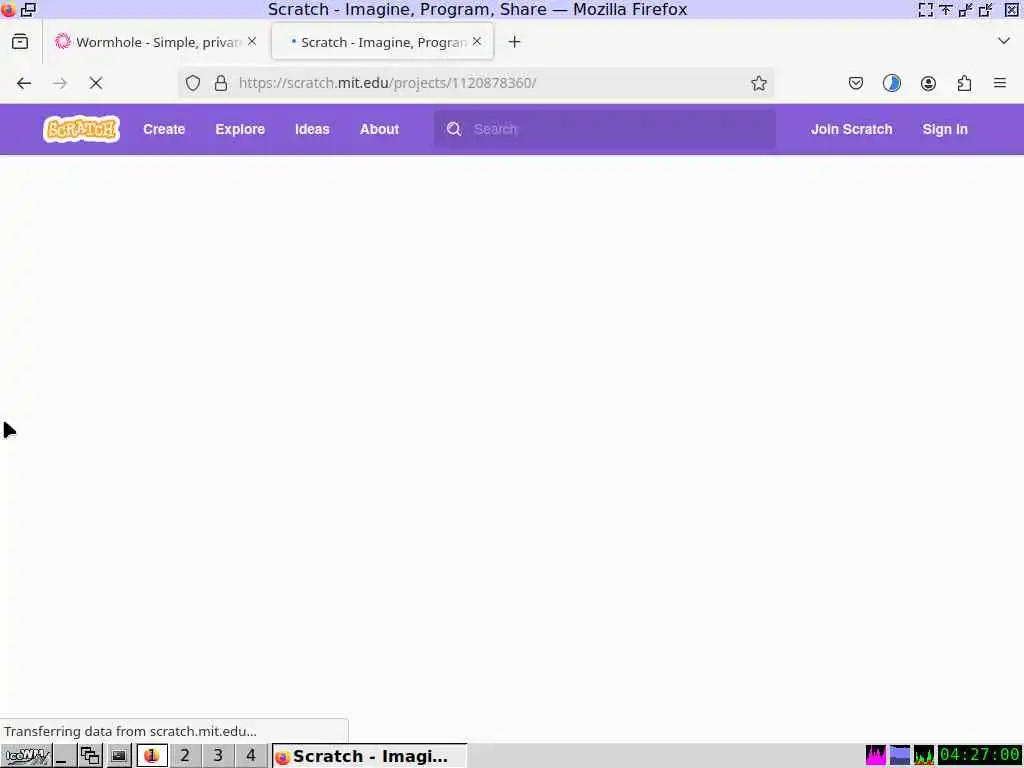Close the Scratch tab
The image size is (1024, 768).
477,41
